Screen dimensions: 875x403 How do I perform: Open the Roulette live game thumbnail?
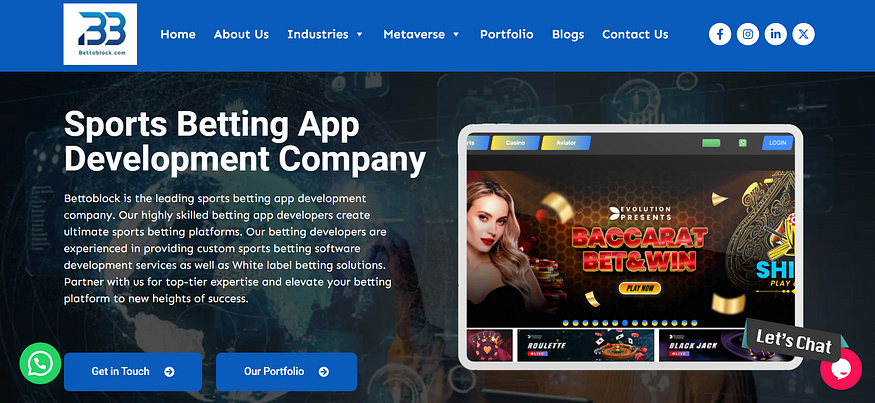click(x=585, y=345)
